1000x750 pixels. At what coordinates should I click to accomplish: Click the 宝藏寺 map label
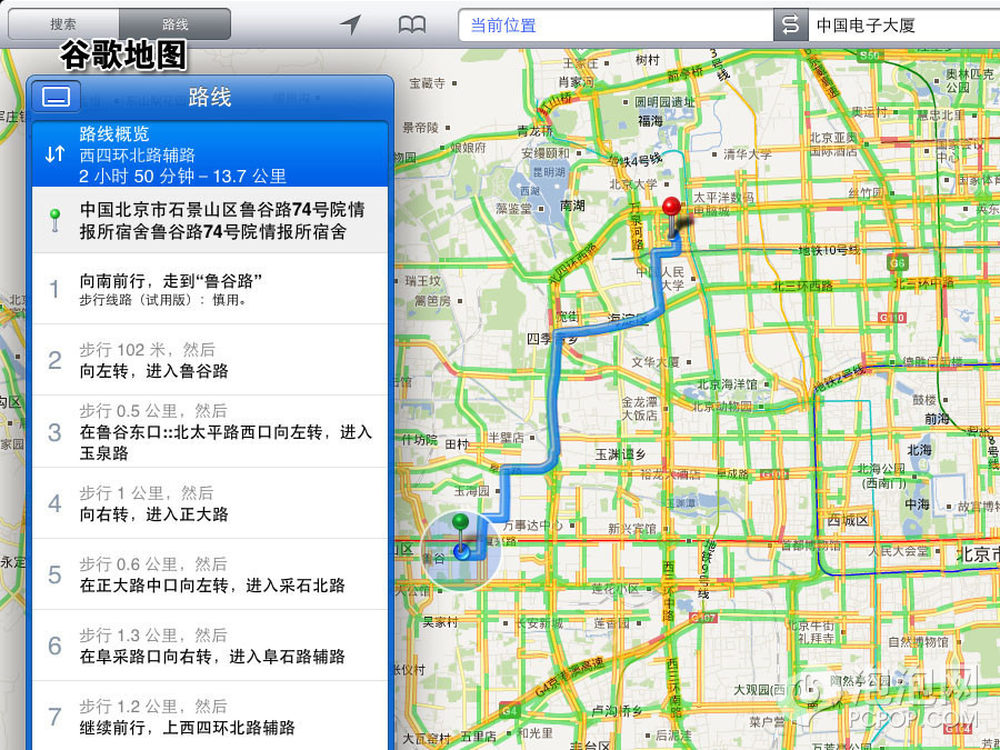tap(427, 83)
